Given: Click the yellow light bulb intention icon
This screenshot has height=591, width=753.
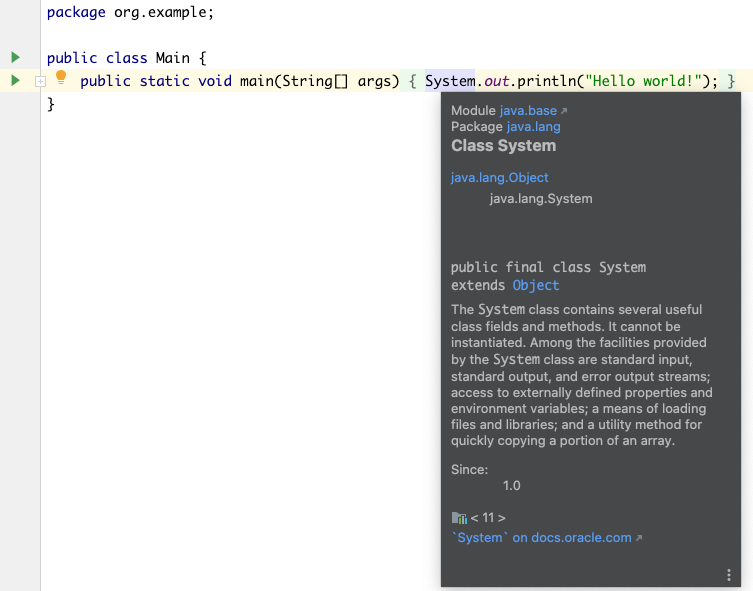Looking at the screenshot, I should click(x=61, y=77).
